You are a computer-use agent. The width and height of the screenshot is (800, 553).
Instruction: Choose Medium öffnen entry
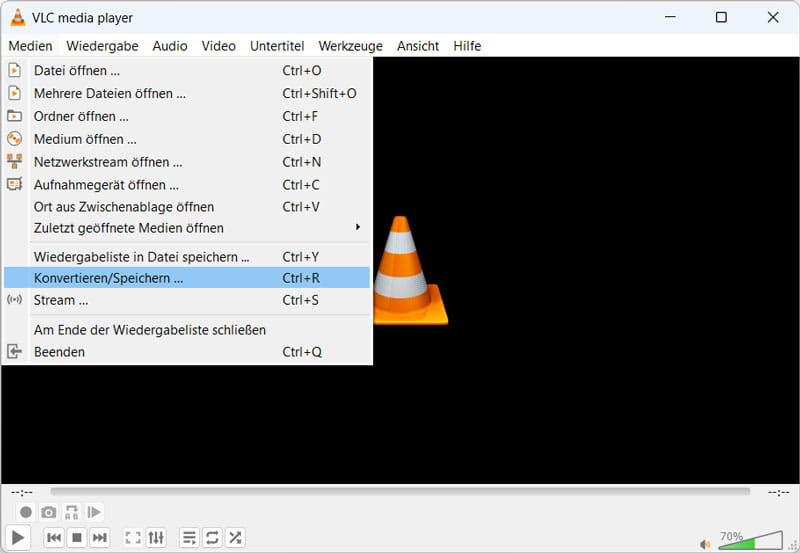pyautogui.click(x=187, y=139)
